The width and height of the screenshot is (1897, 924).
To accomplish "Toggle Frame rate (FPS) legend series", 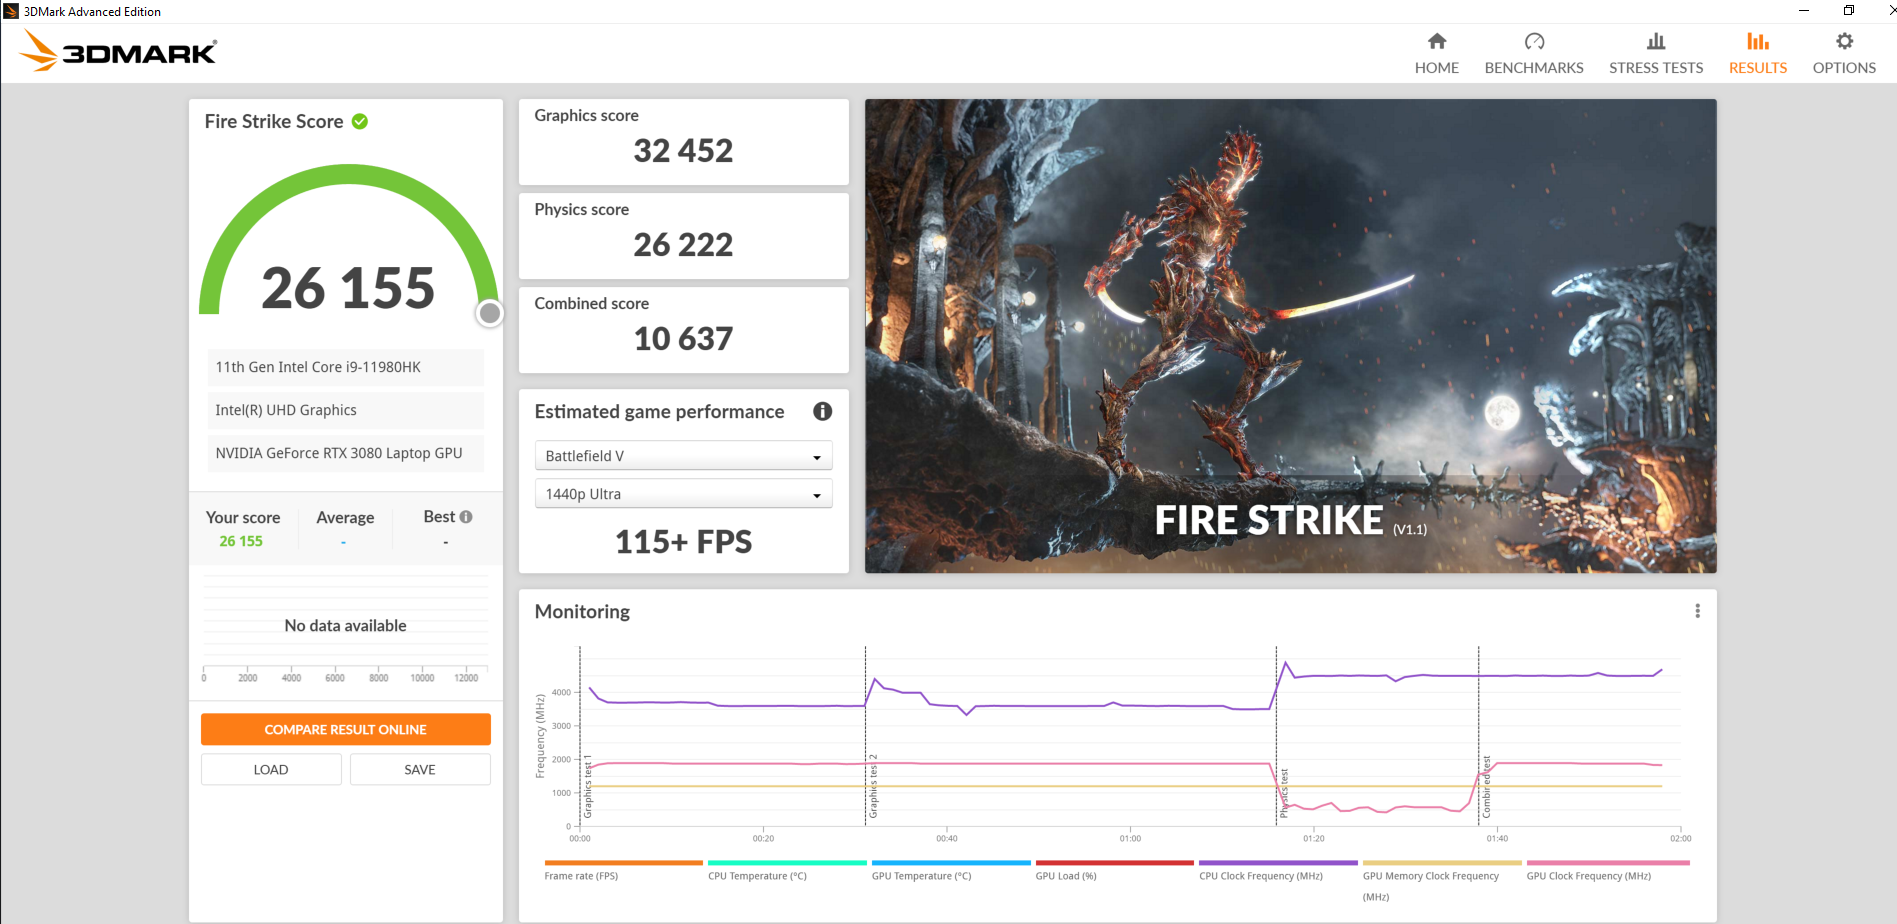I will pos(581,876).
